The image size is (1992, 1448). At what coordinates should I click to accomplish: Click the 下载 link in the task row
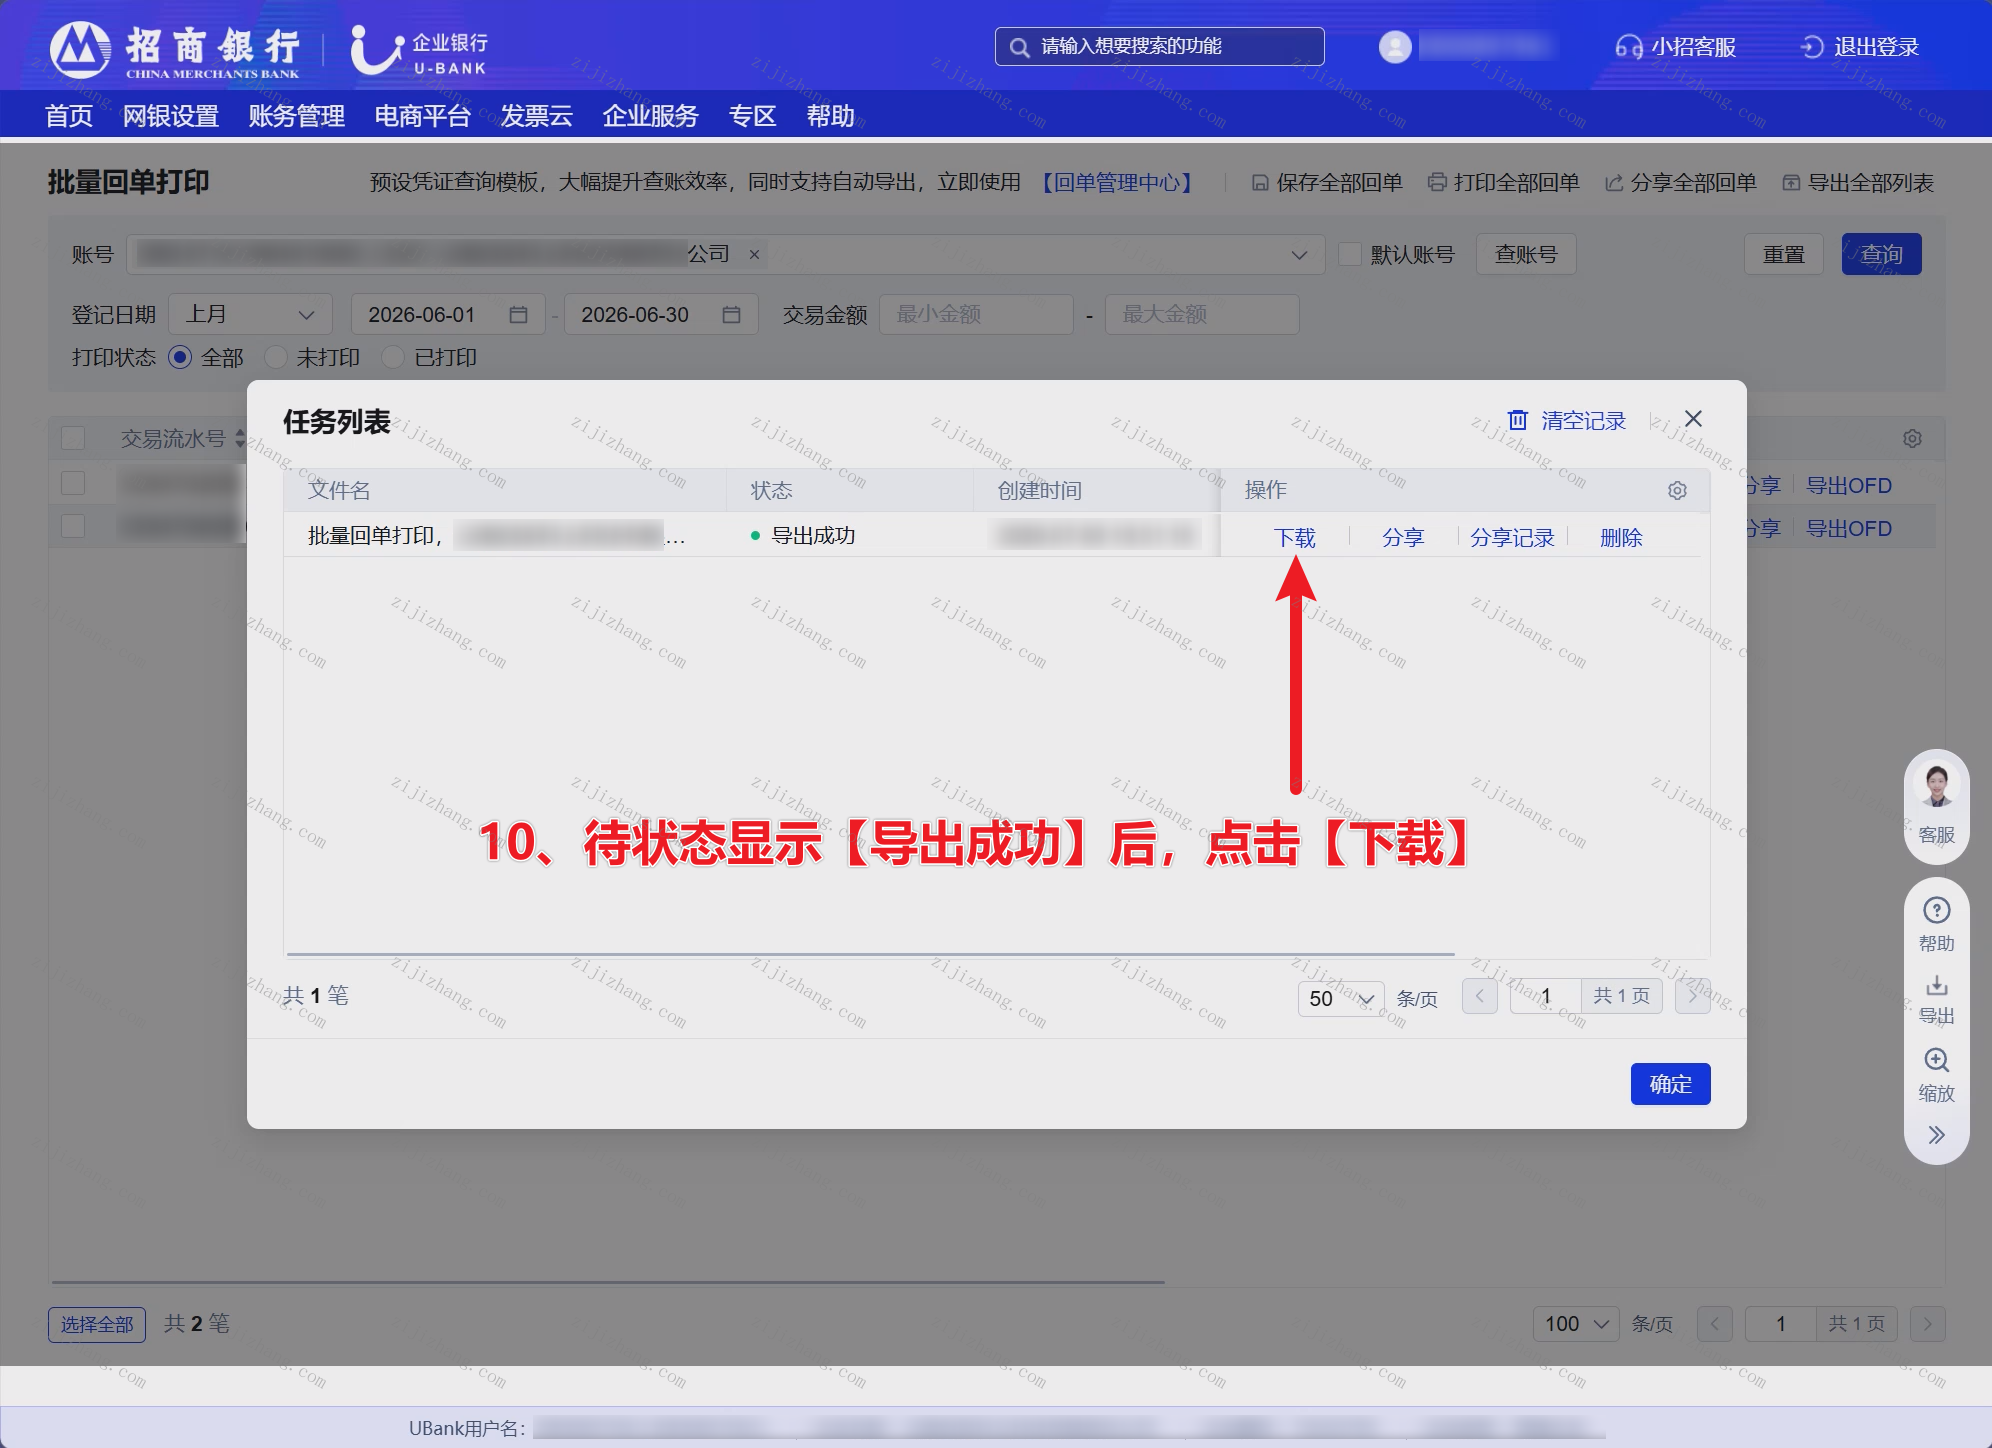[1295, 538]
